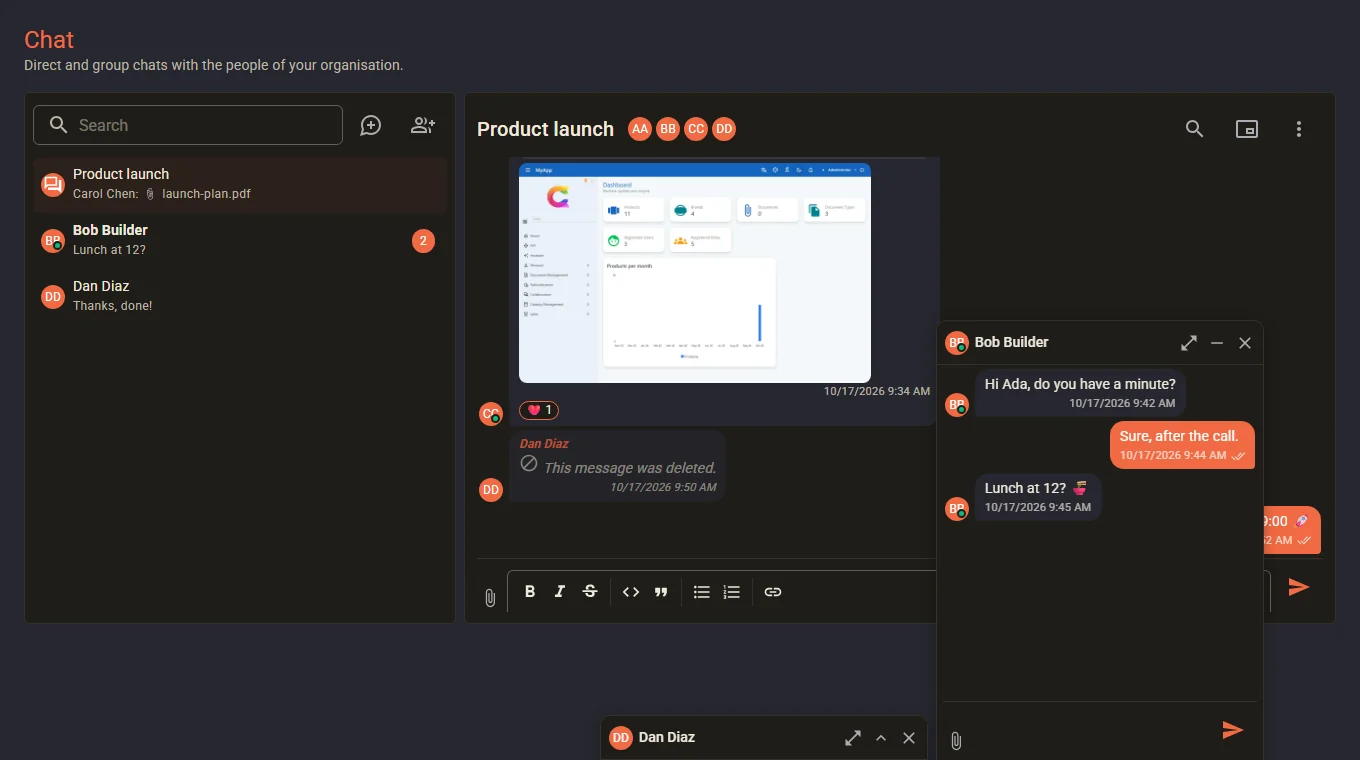Open the Dan Diaz conversation in the list
1360x760 pixels.
pos(240,296)
